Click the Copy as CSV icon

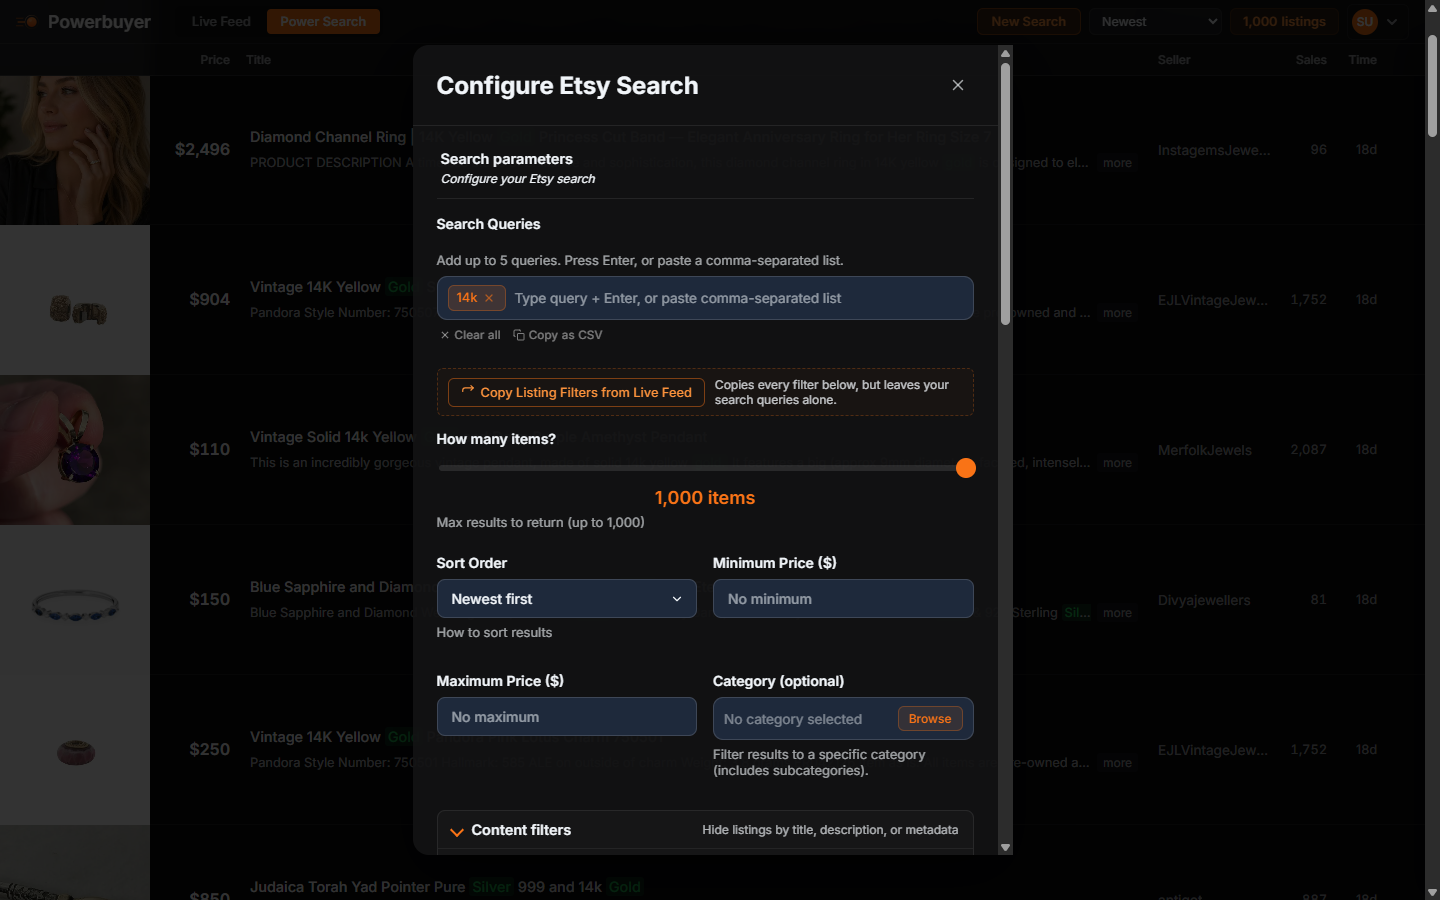click(518, 335)
